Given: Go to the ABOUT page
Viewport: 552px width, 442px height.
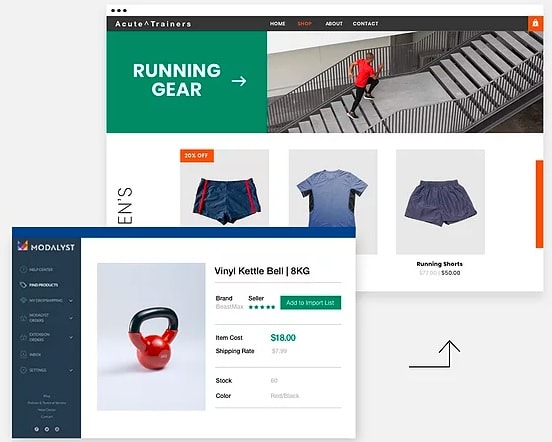Looking at the screenshot, I should pos(334,24).
